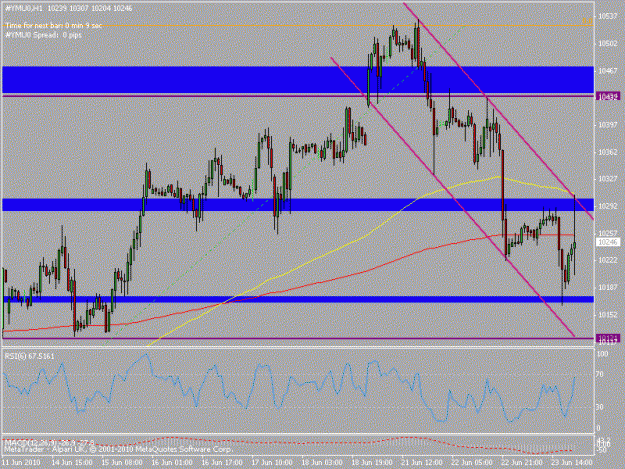Screen dimensions: 625x469
Task: Click the RSI(6) 67.5161 indicator label
Action: coord(29,356)
